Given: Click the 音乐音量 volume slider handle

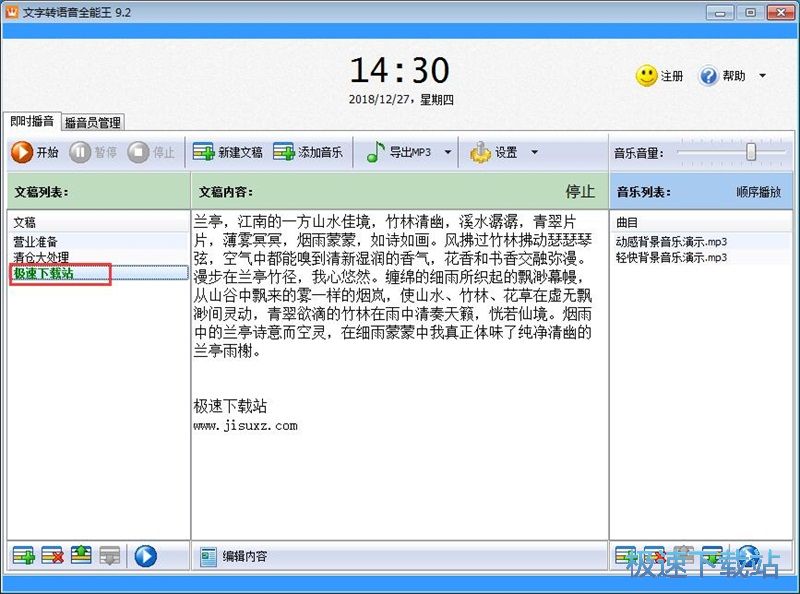Looking at the screenshot, I should pos(751,152).
